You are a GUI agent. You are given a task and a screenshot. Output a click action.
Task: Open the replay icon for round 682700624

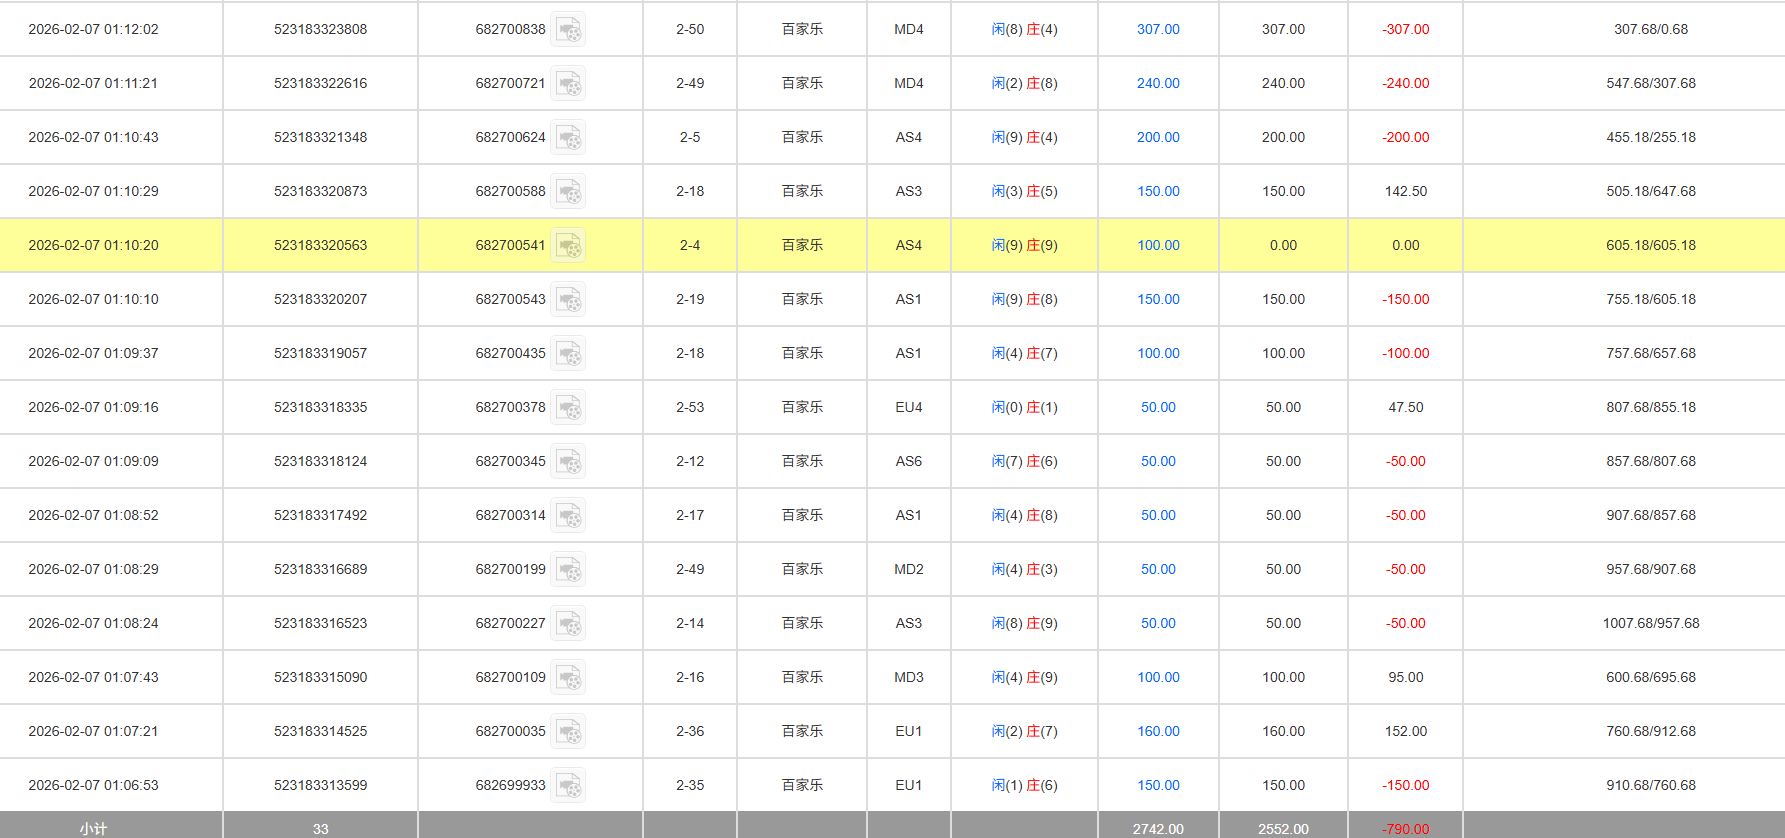pyautogui.click(x=568, y=138)
